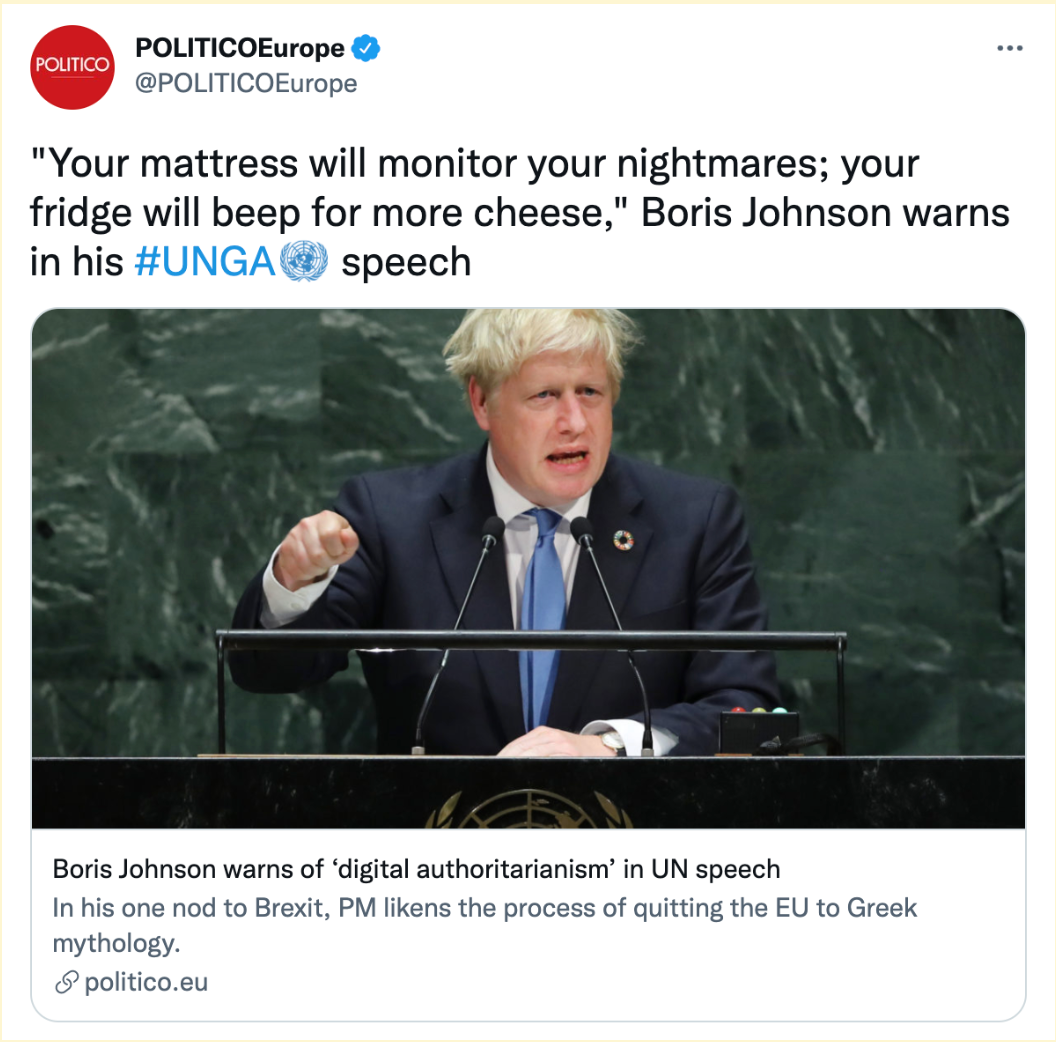Viewport: 1056px width, 1042px height.
Task: Click the article summary mentioning Greek mythology
Action: click(x=485, y=925)
